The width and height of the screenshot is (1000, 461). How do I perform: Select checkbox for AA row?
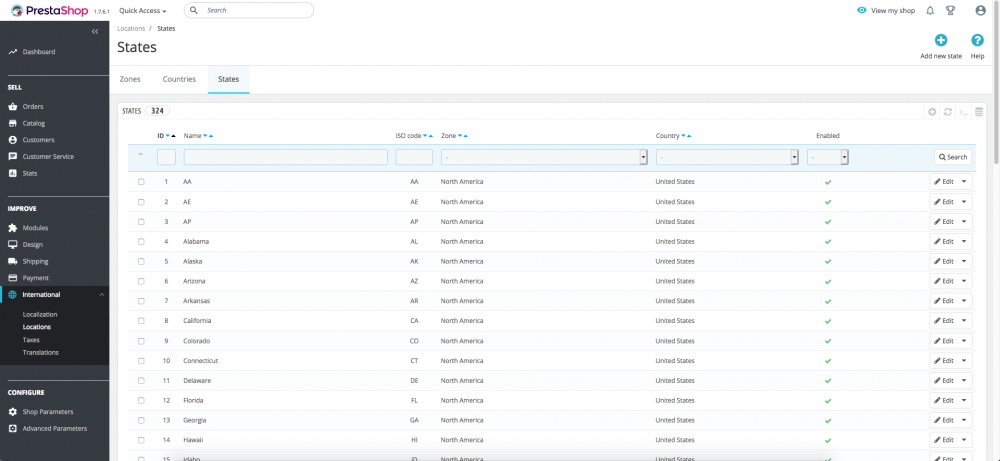[141, 182]
